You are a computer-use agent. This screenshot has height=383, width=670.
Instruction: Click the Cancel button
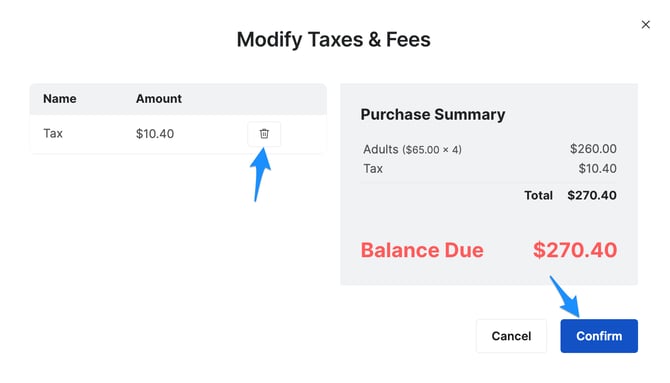(511, 336)
